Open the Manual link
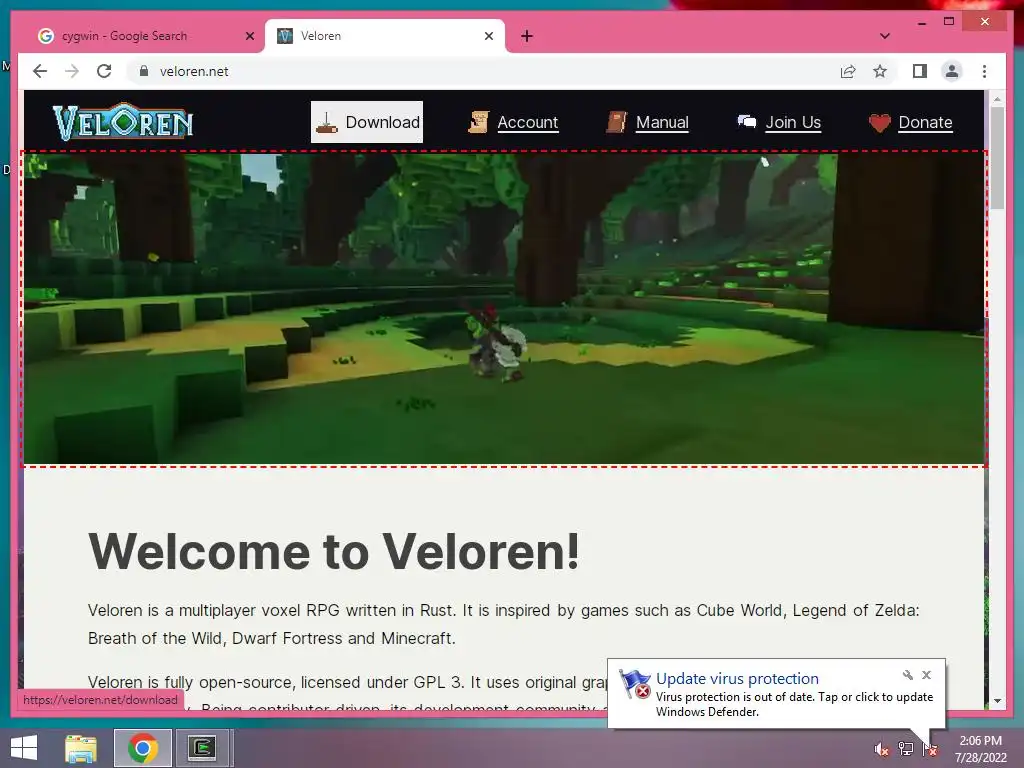The height and width of the screenshot is (768, 1024). pyautogui.click(x=662, y=122)
